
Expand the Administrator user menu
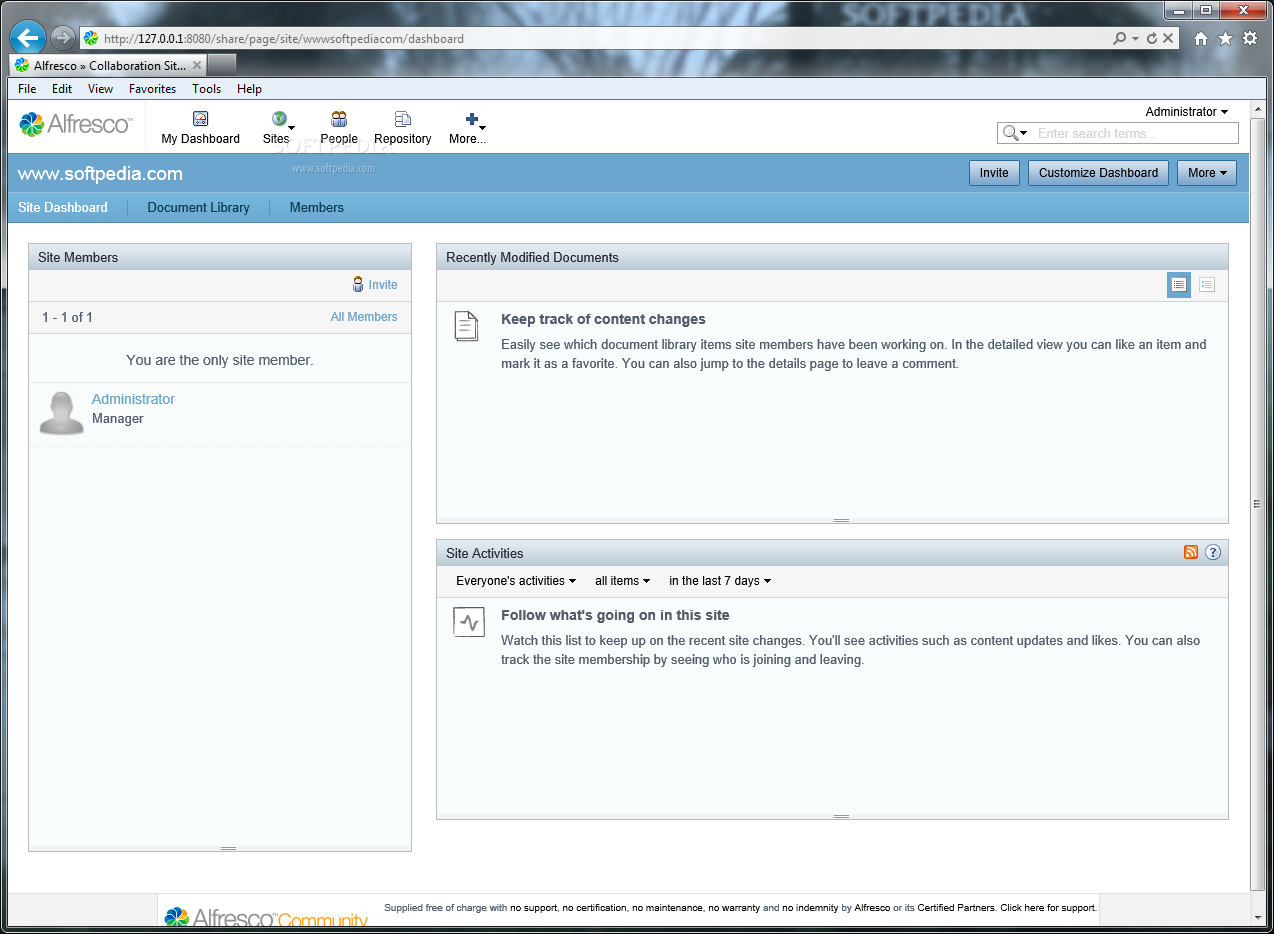(x=1187, y=112)
